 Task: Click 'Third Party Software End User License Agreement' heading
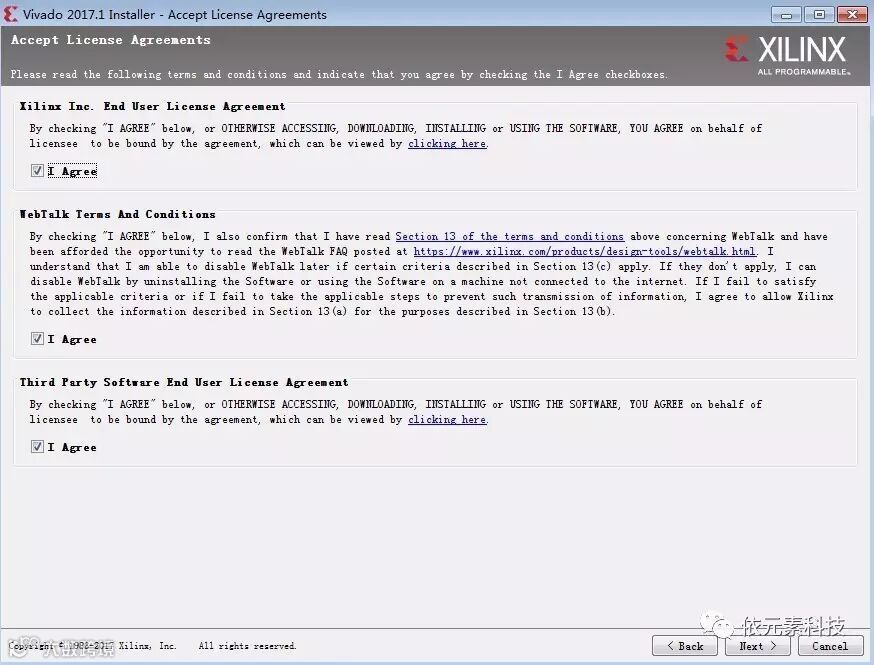pos(184,382)
